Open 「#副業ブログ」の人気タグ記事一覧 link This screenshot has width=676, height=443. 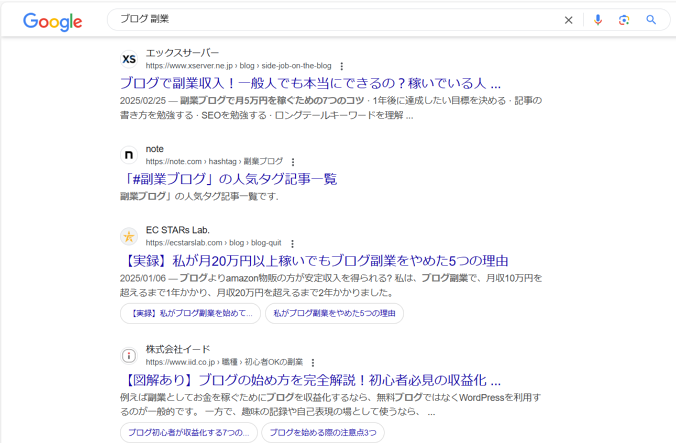[x=228, y=179]
